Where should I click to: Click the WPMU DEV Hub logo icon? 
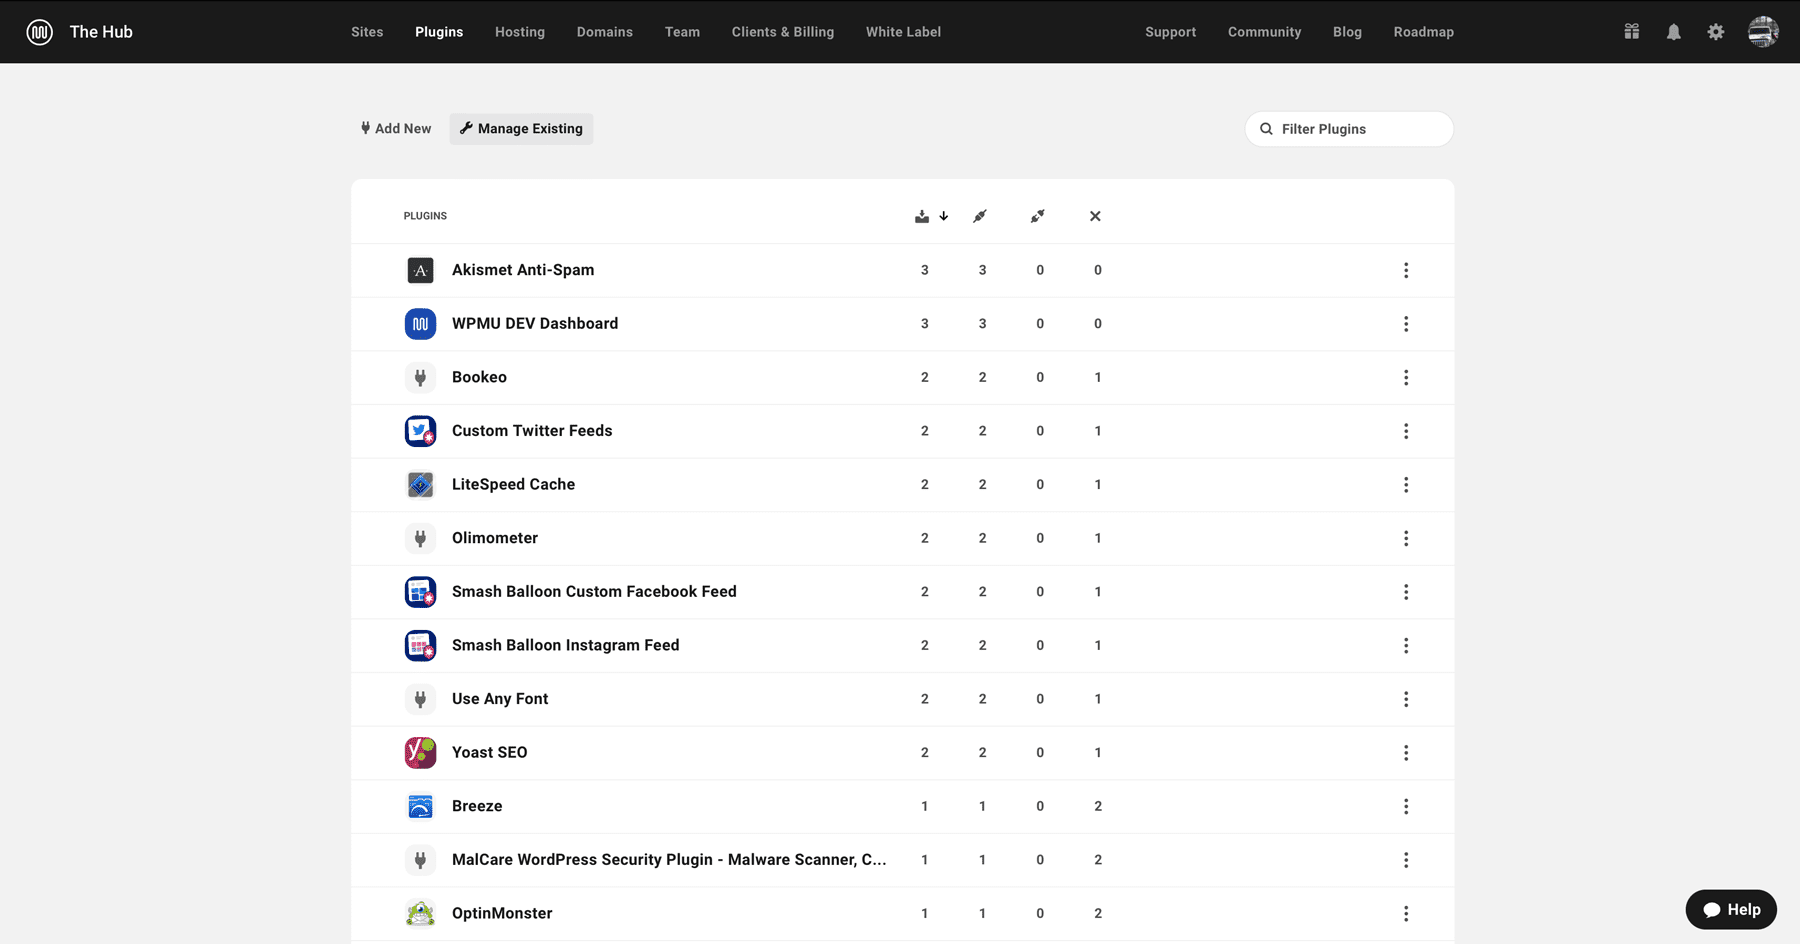tap(39, 31)
